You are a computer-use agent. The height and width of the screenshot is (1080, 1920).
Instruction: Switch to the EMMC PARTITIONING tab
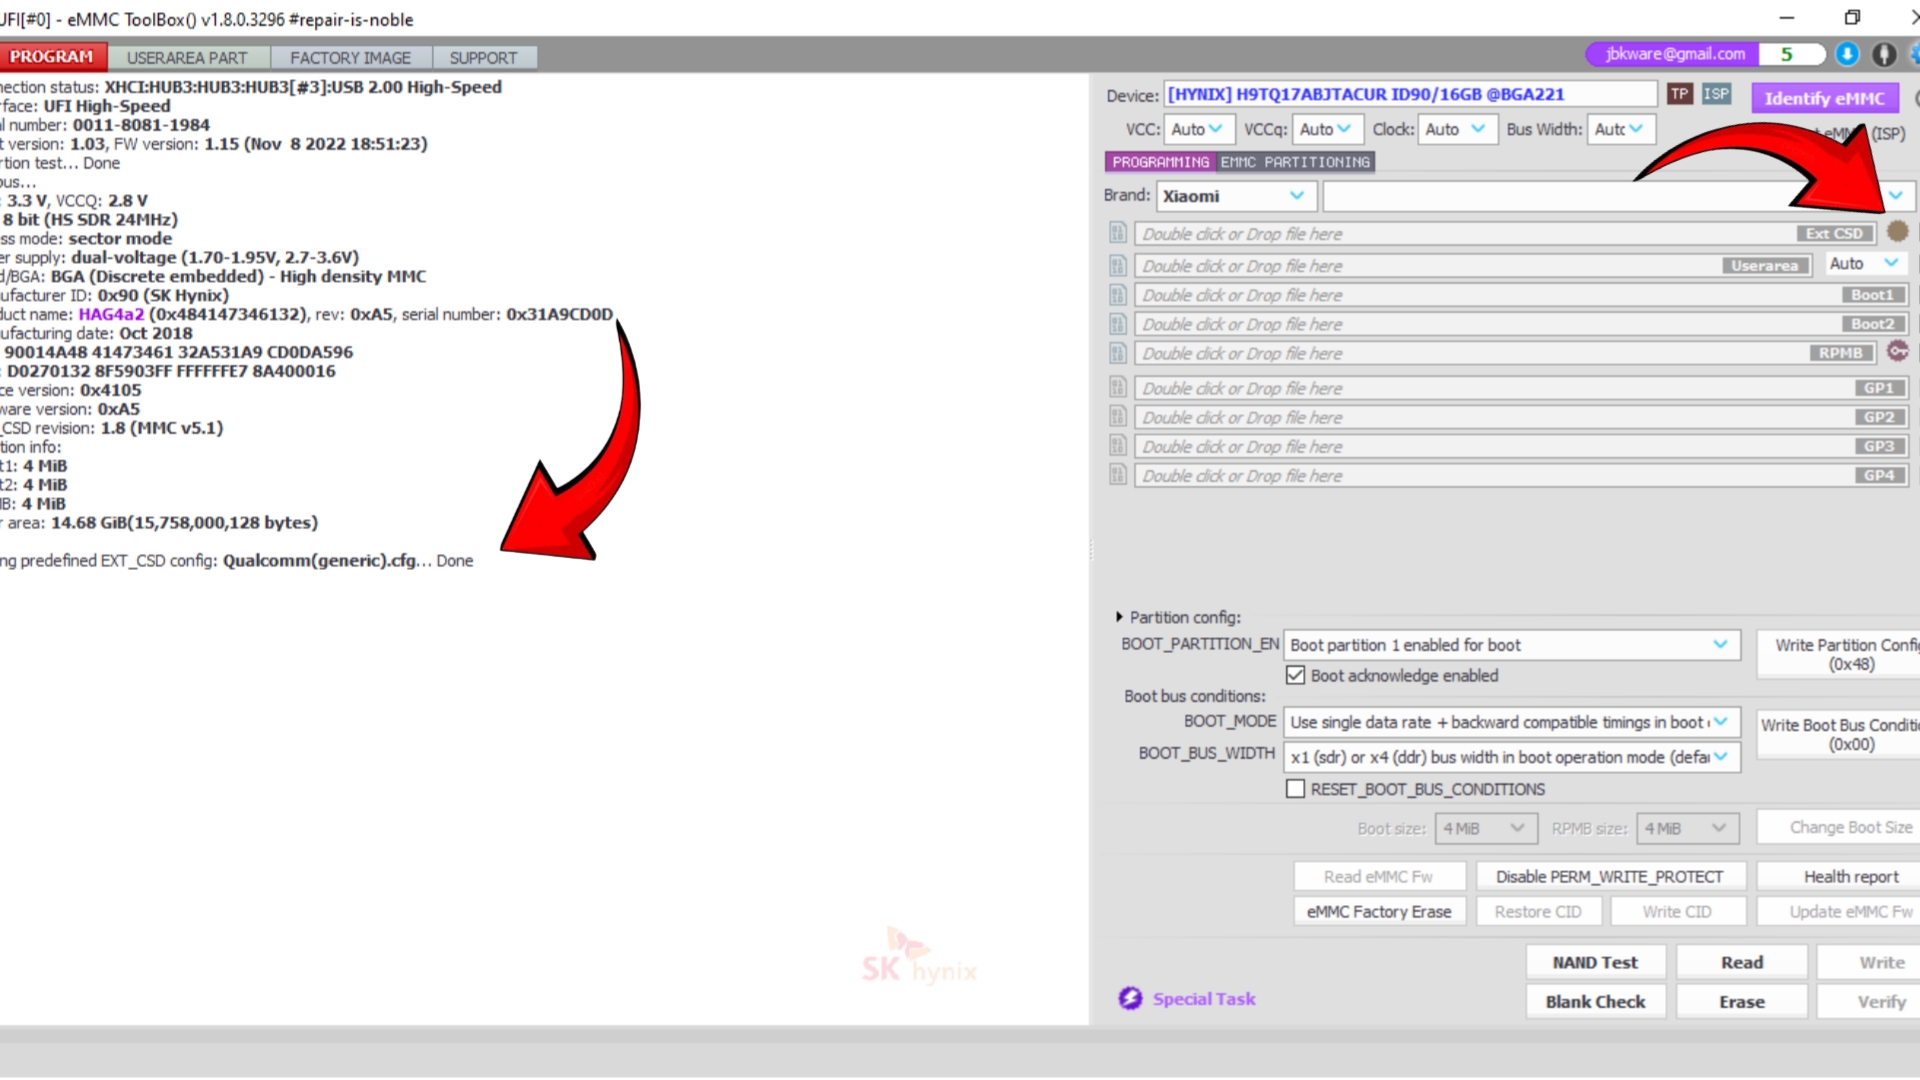pos(1294,162)
